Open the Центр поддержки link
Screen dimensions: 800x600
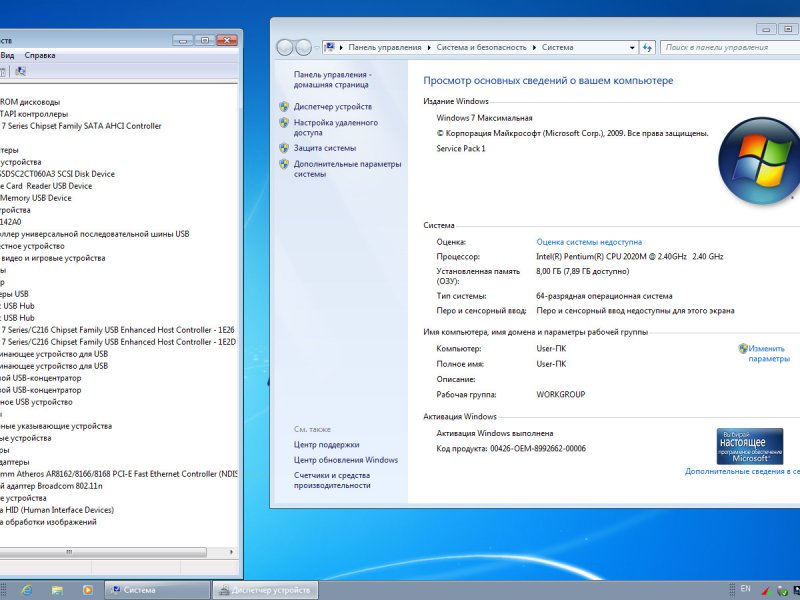point(327,445)
